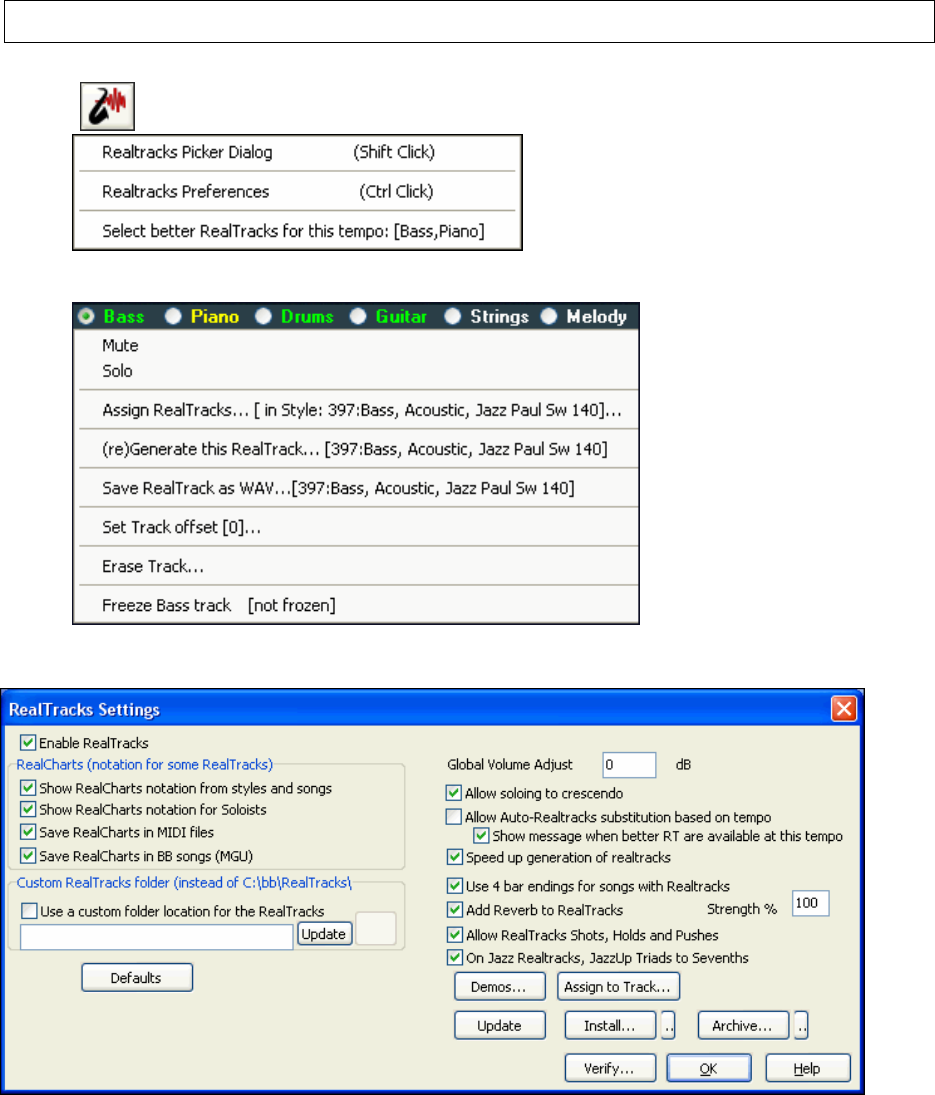The width and height of the screenshot is (935, 1095).
Task: Click small '..' button next to Archive
Action: click(x=801, y=1025)
